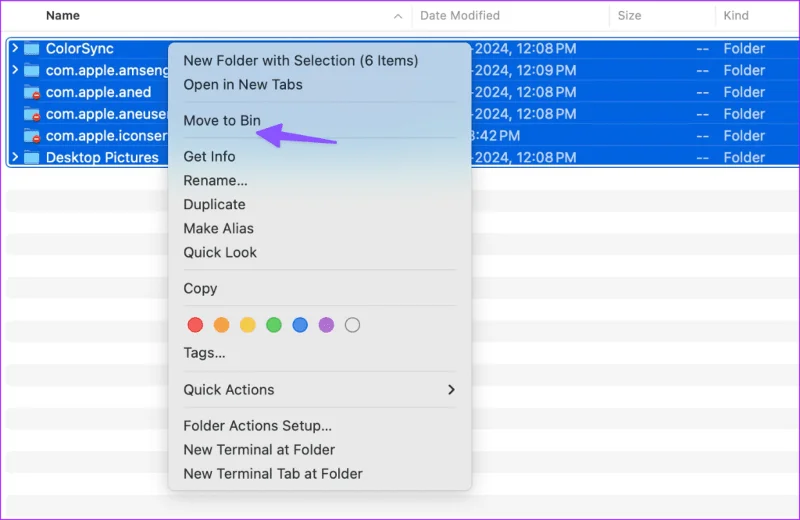800x520 pixels.
Task: Click the com.apple.amseng folder name
Action: [107, 70]
